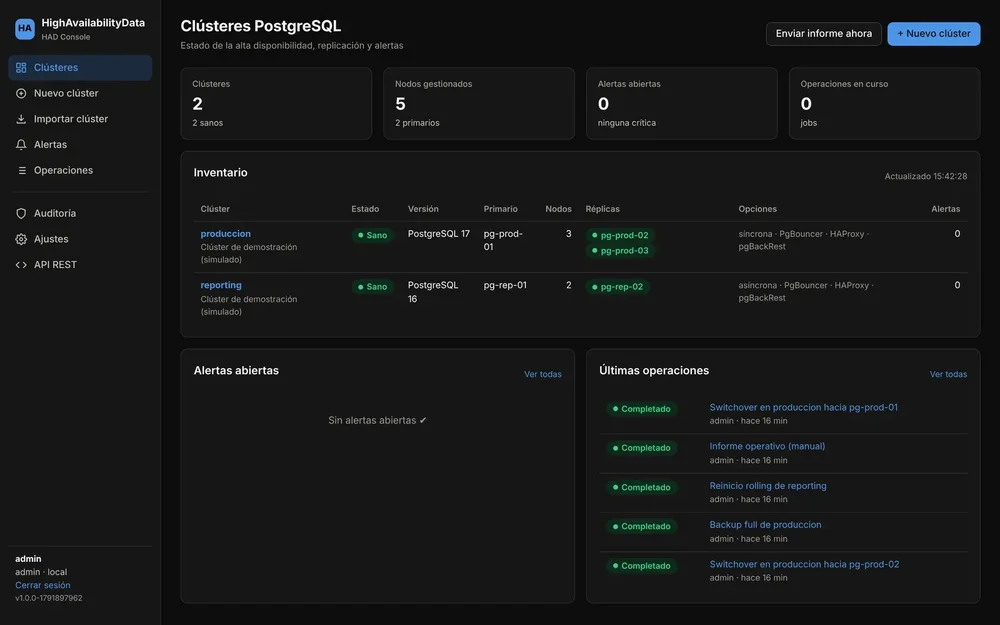Click the Operaciones list icon

pos(21,170)
